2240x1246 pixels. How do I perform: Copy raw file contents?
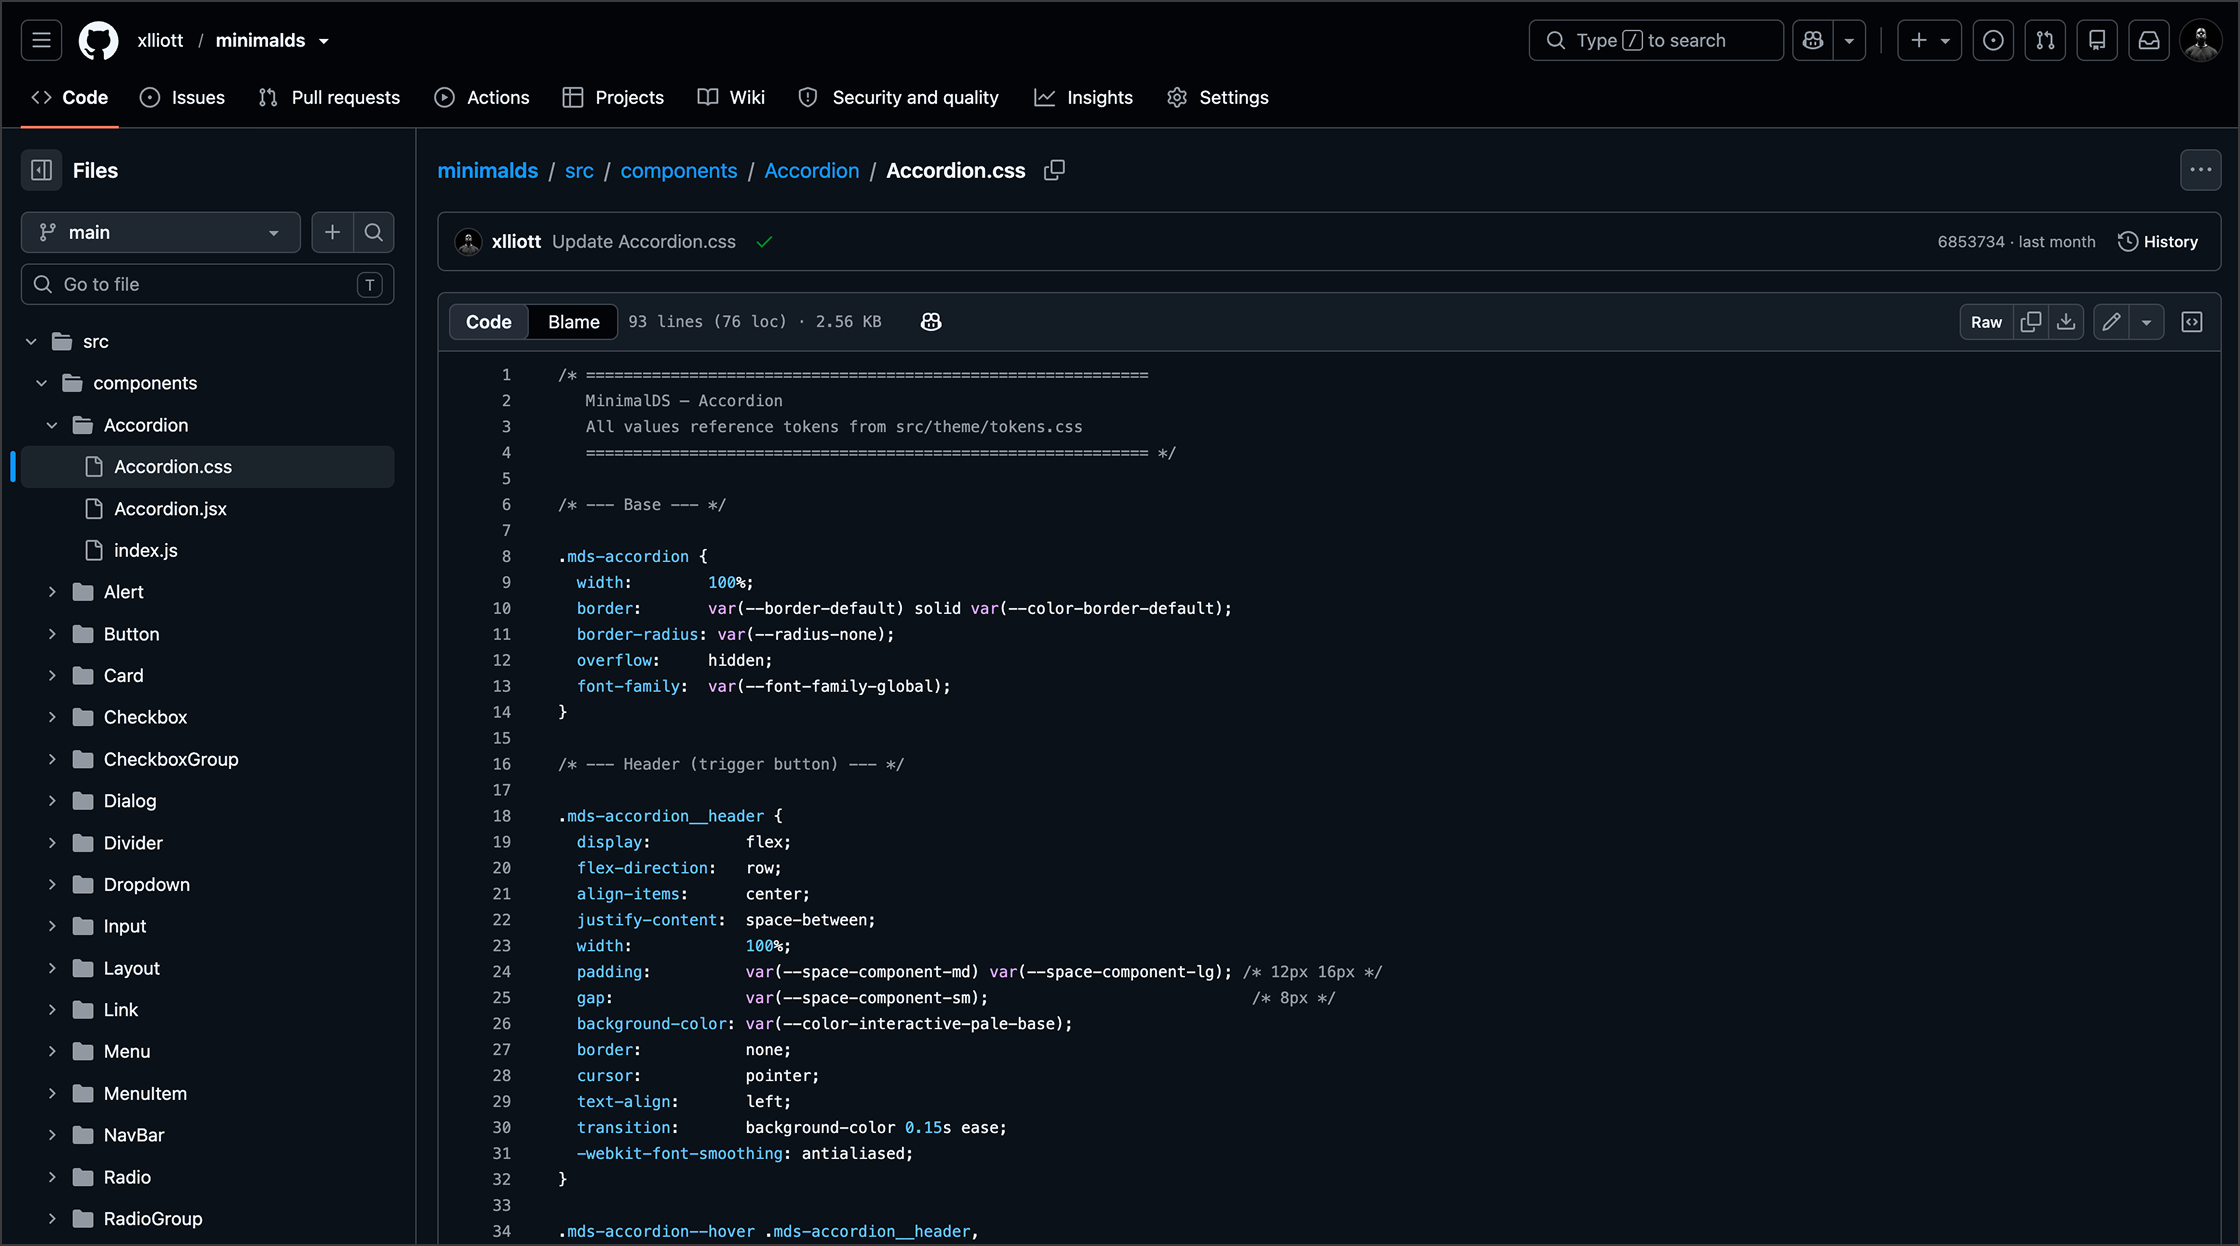click(x=2030, y=322)
